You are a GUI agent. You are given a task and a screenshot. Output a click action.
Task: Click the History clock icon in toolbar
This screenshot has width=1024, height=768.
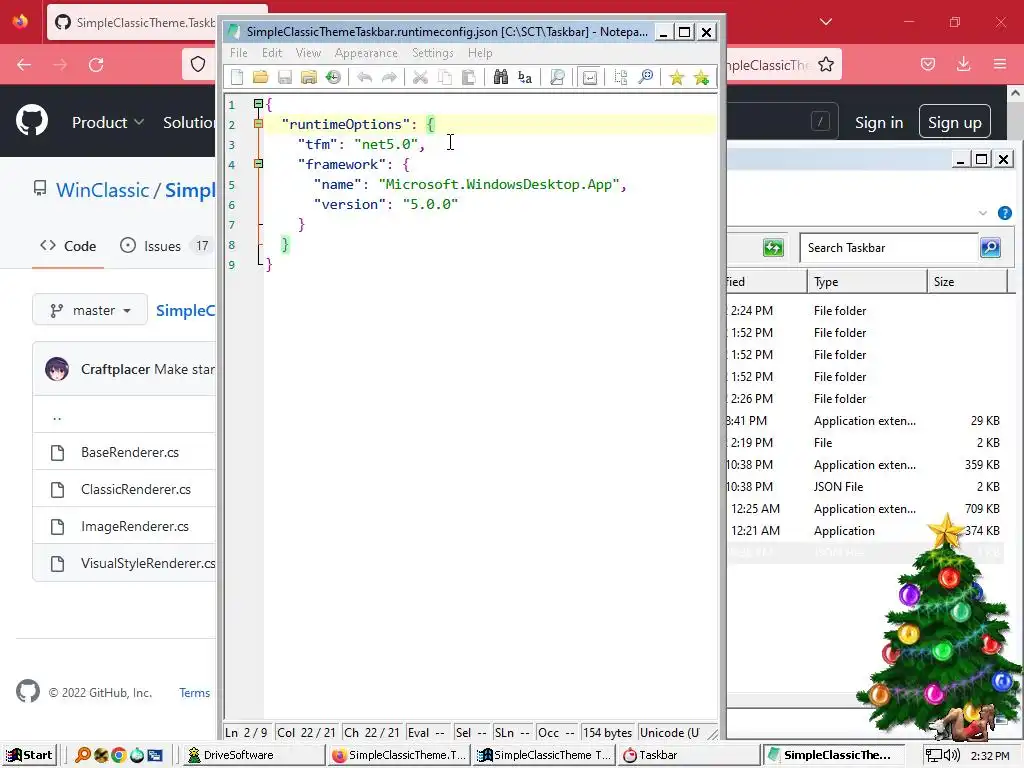[333, 78]
